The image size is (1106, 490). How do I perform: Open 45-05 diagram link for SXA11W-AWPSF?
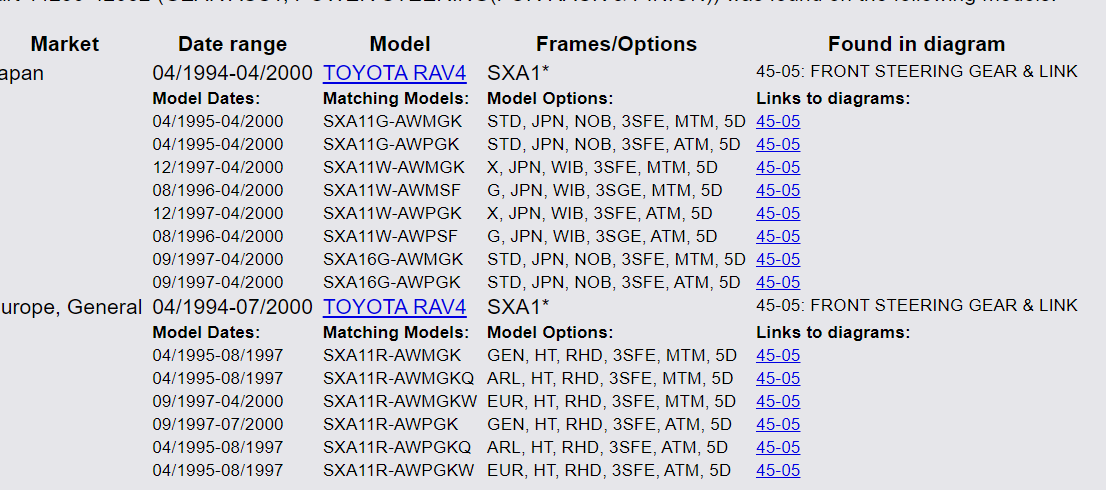tap(778, 236)
